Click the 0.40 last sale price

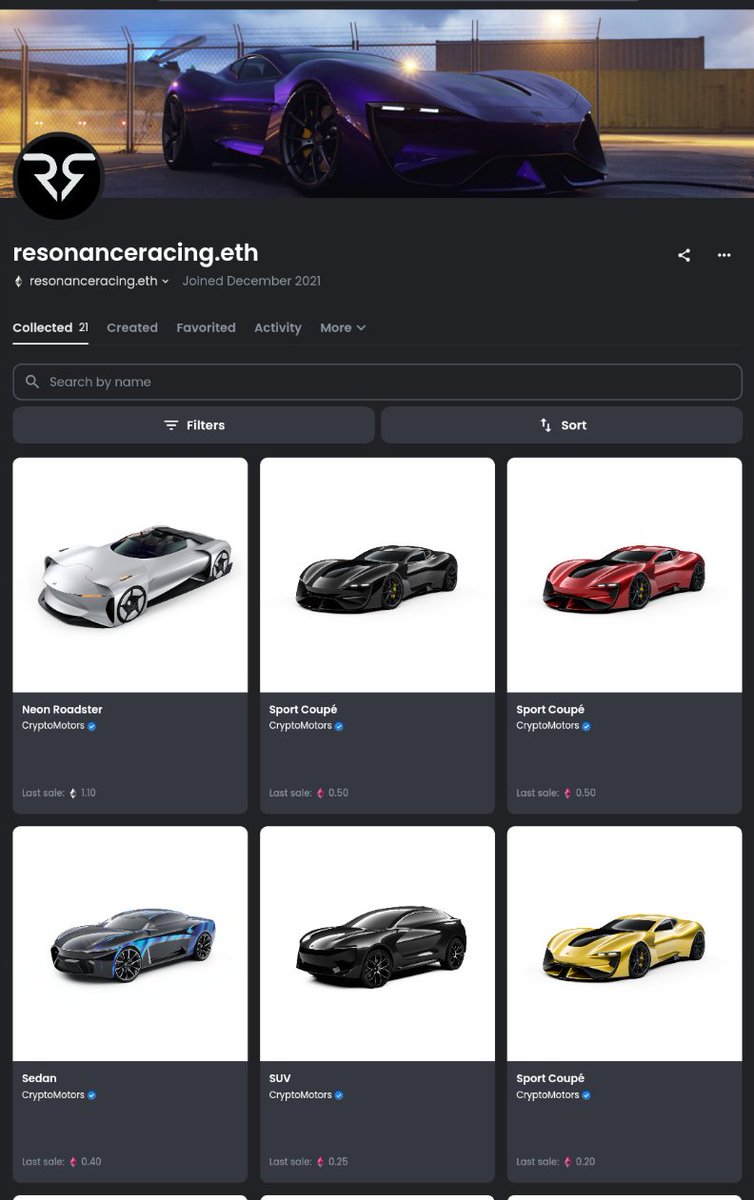pos(91,1162)
